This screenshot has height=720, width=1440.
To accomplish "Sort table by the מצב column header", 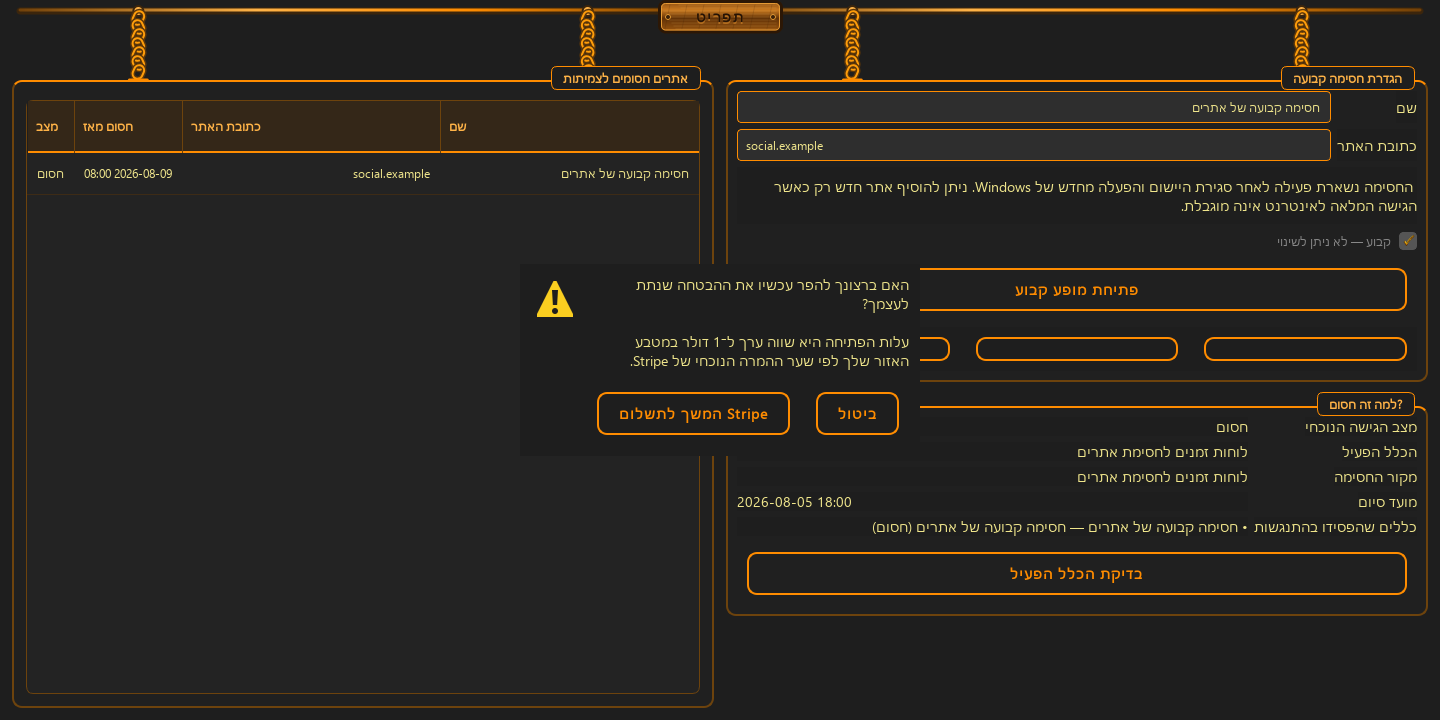I will pyautogui.click(x=51, y=127).
